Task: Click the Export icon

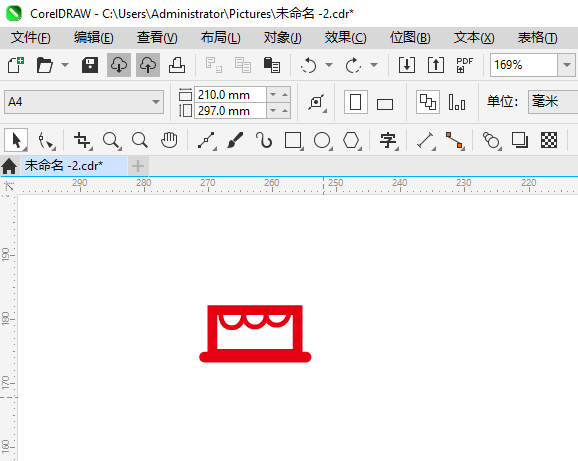Action: coord(436,65)
